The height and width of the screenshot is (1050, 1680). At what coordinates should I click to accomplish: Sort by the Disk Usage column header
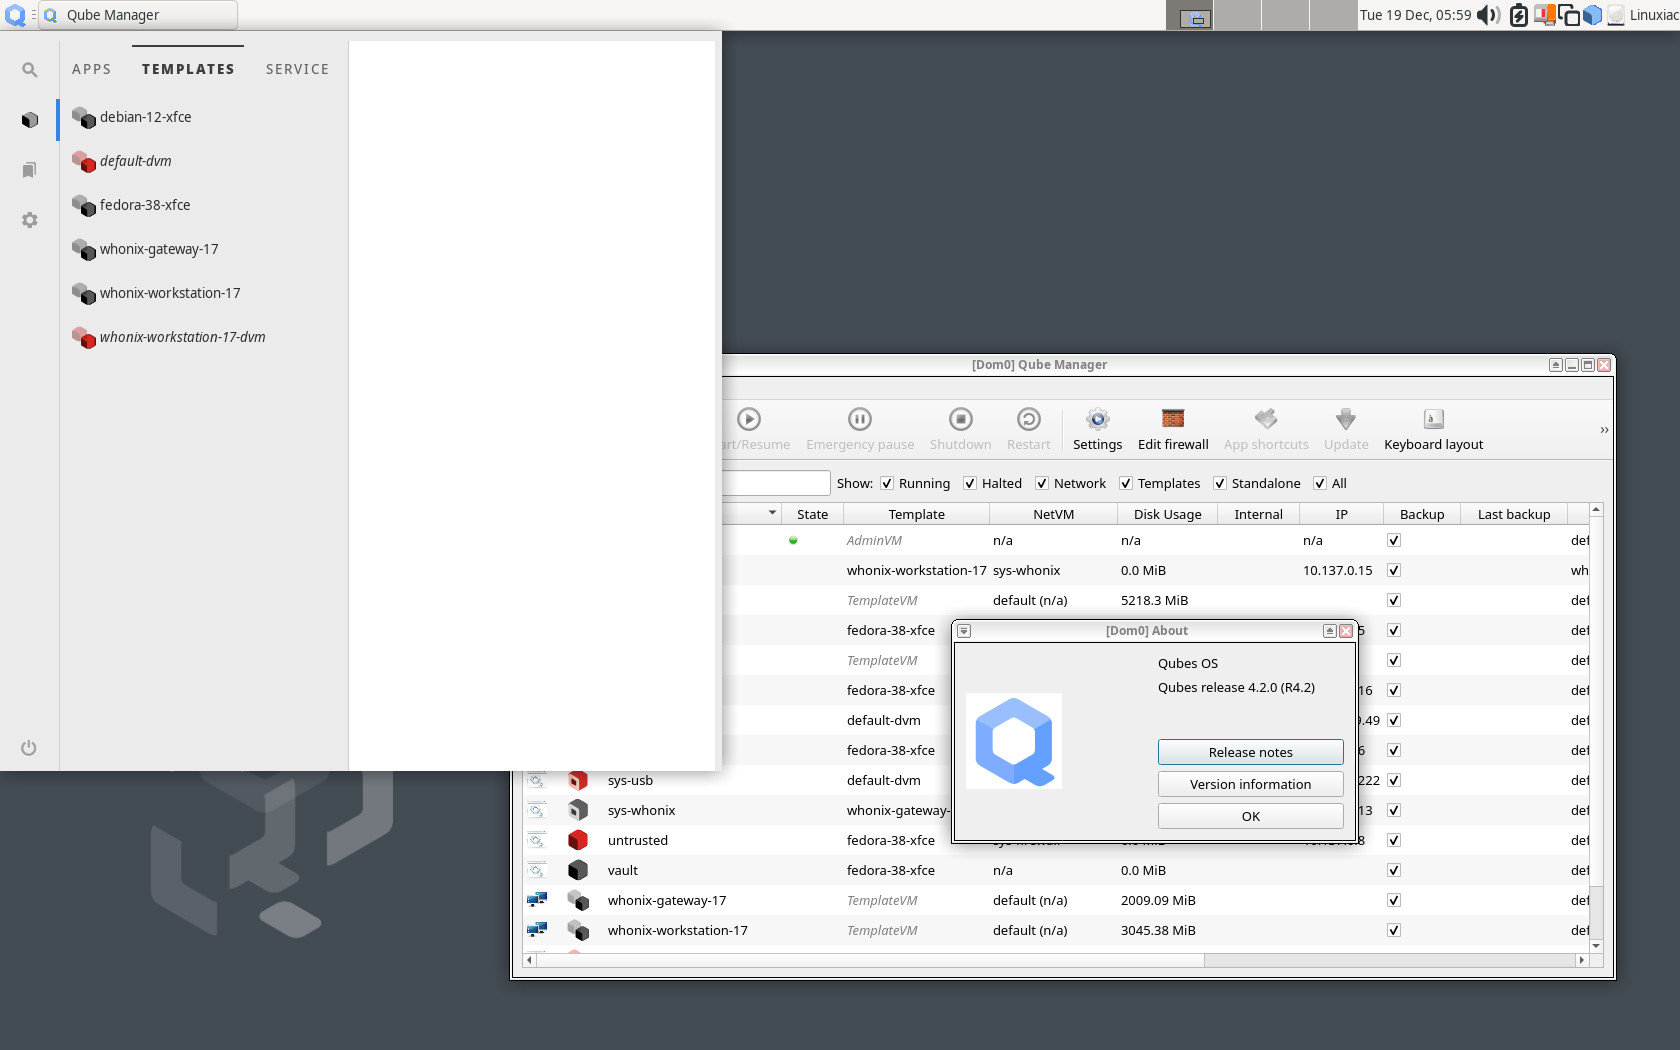click(1167, 514)
